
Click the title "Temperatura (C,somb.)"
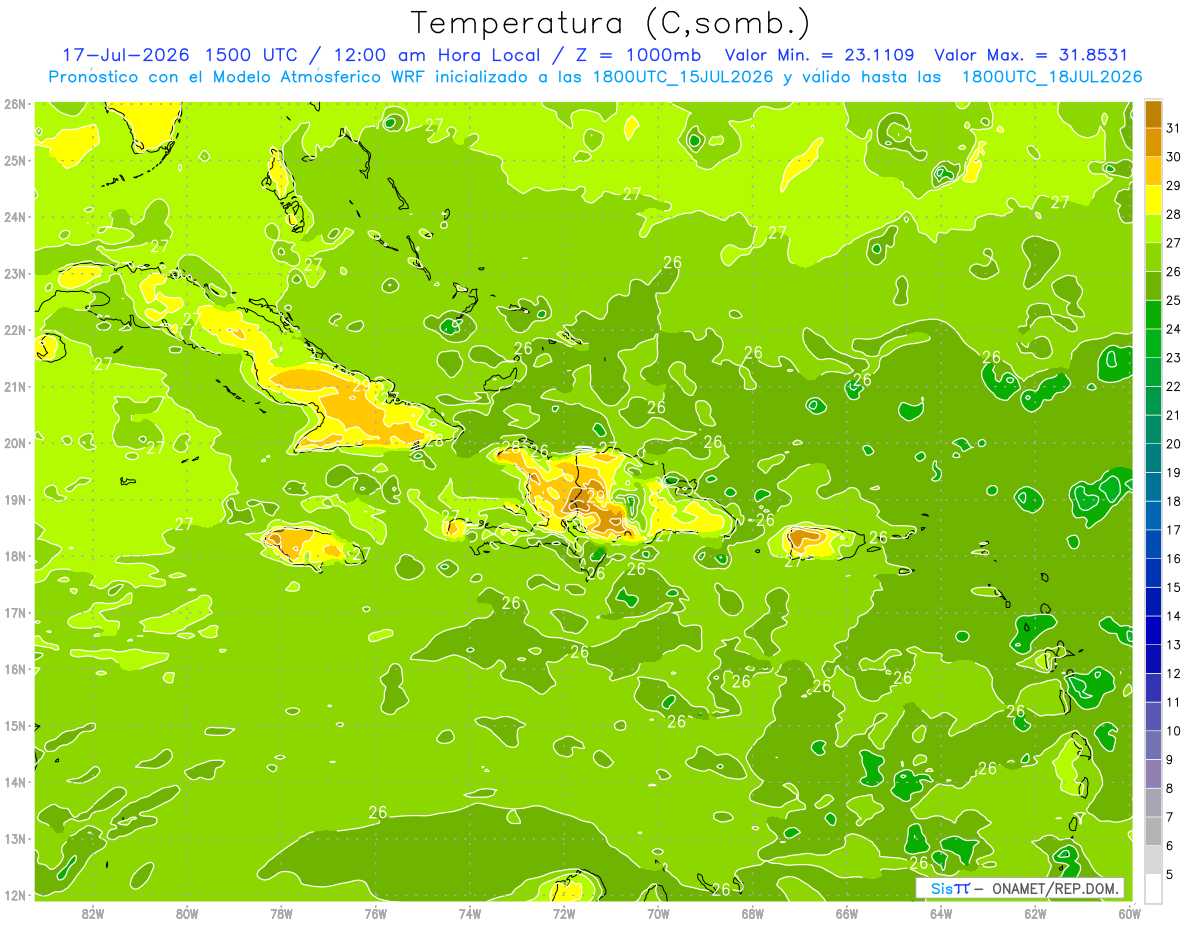[x=611, y=24]
